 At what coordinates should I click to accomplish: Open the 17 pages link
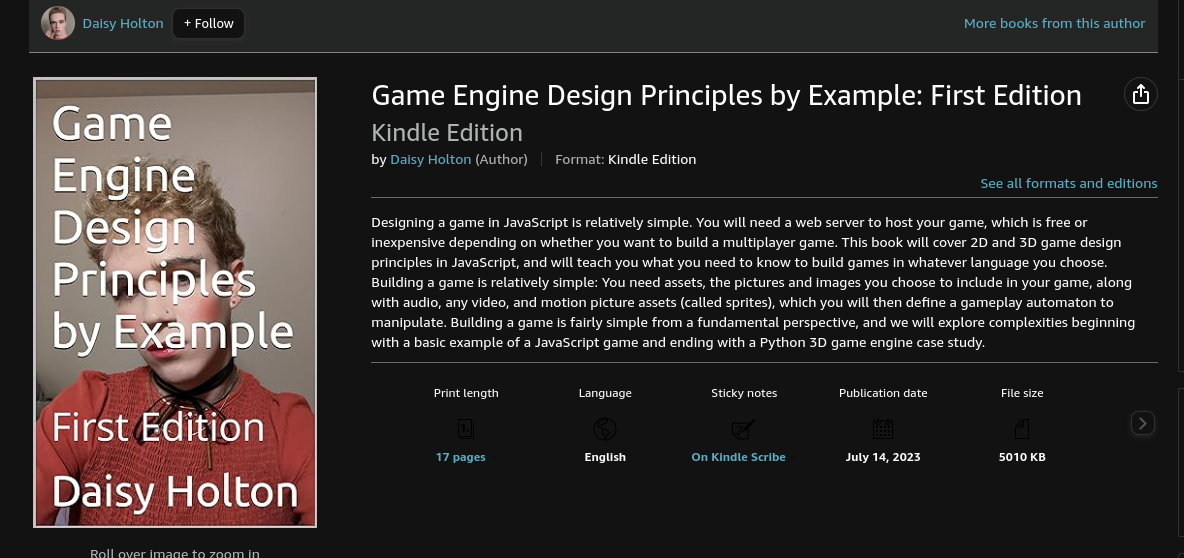point(461,457)
